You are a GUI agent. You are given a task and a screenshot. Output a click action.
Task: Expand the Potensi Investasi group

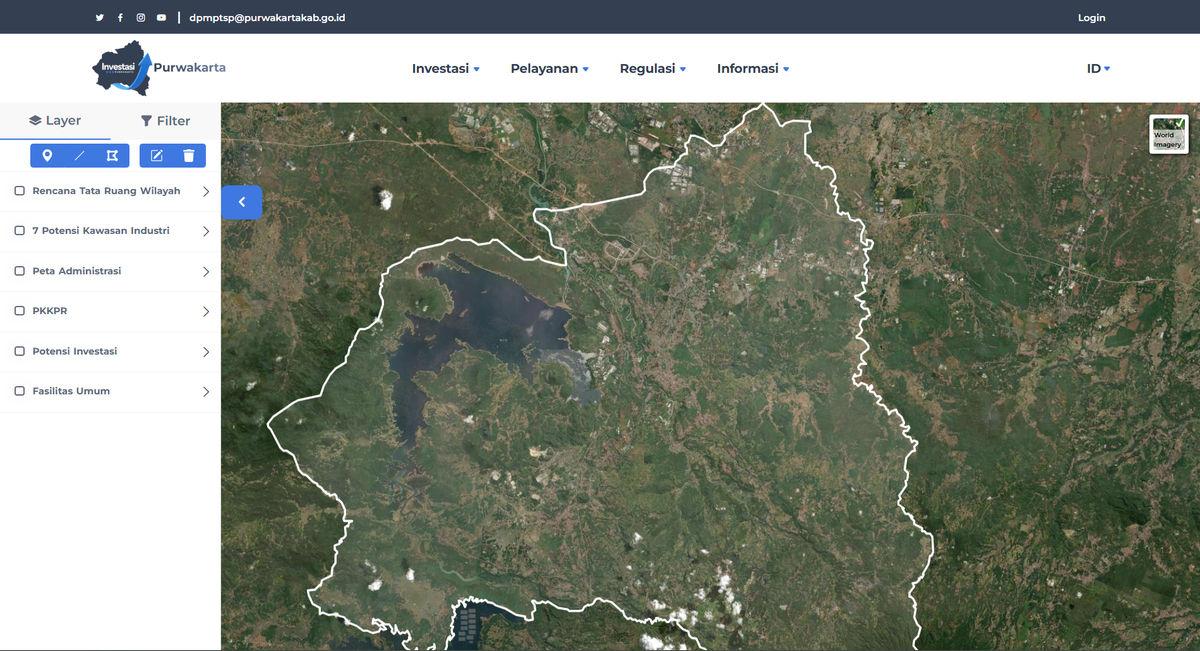point(206,351)
